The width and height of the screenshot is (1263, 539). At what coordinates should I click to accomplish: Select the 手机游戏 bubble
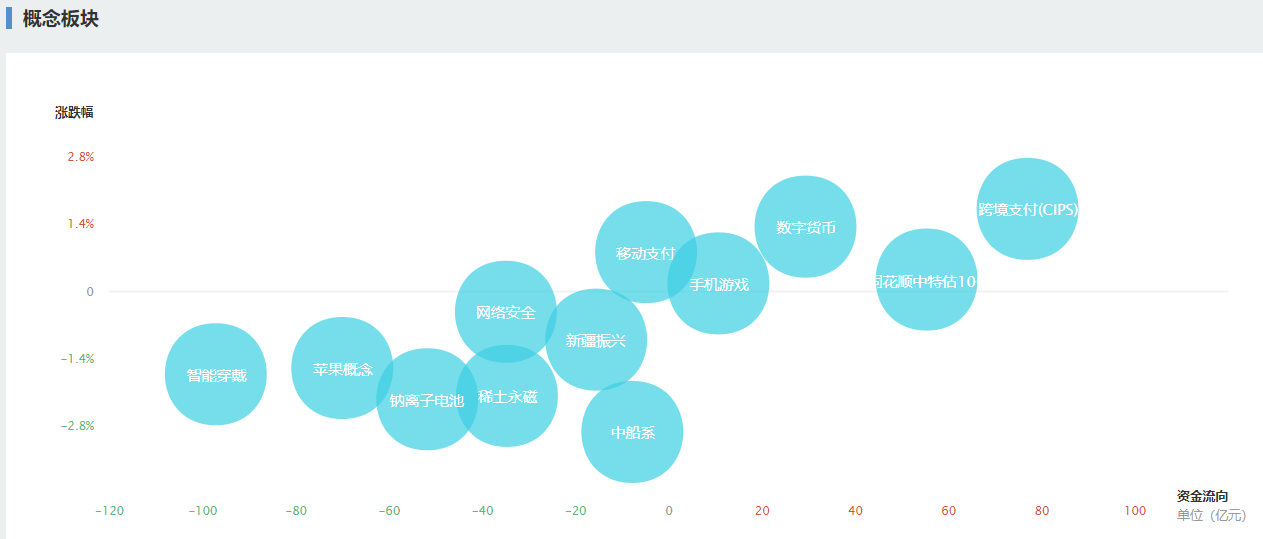pos(718,283)
